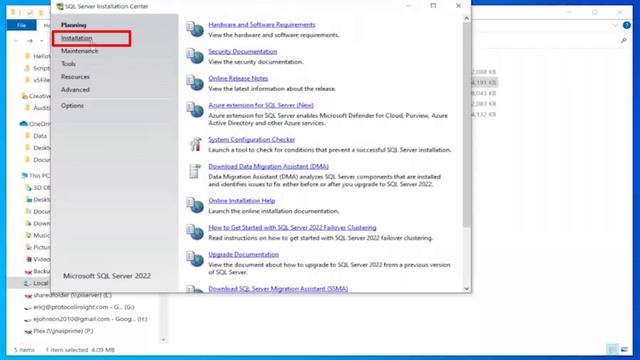
Task: Switch File Explorer to details view icon
Action: coord(612,349)
